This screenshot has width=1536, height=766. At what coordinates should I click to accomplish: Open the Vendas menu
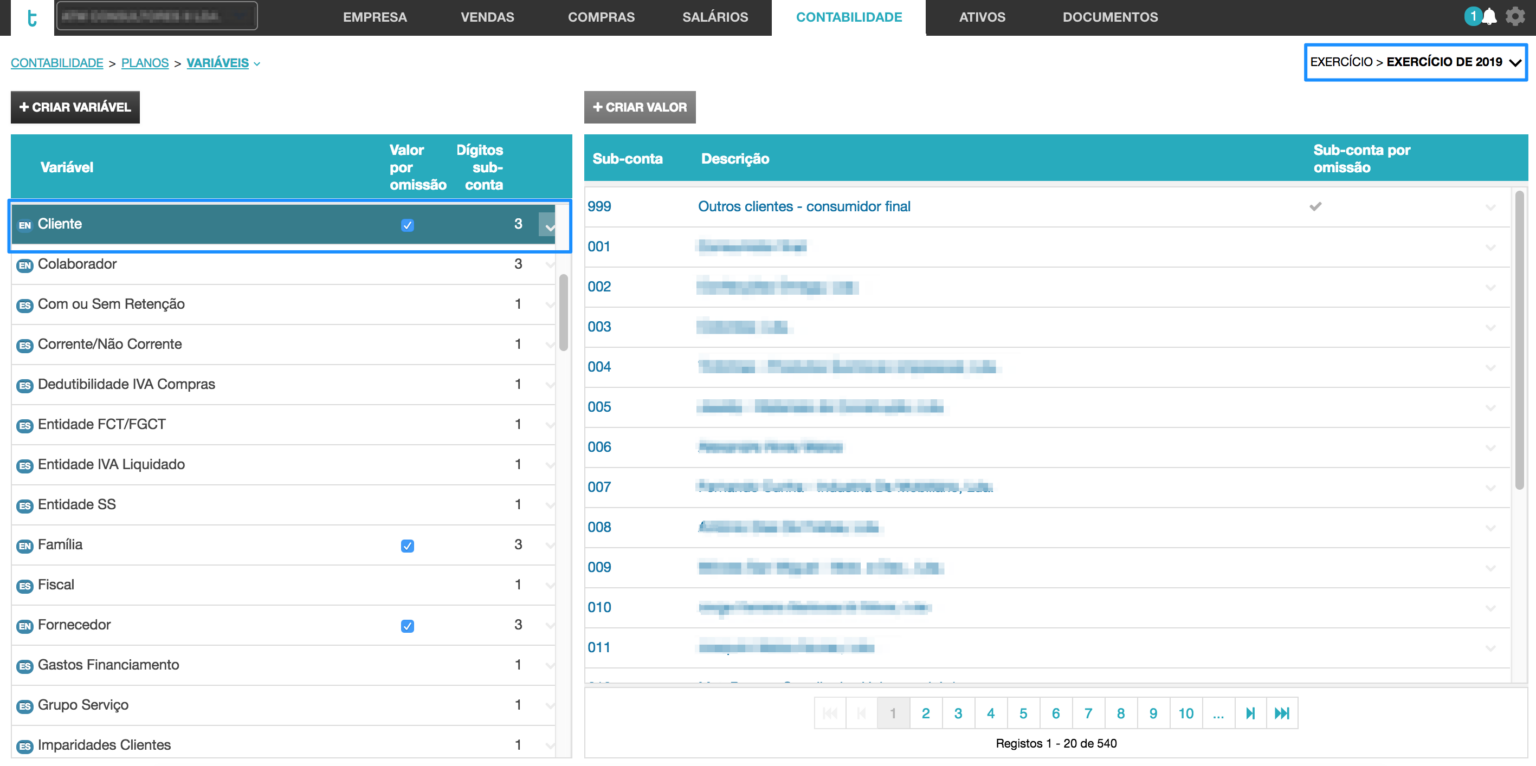487,17
